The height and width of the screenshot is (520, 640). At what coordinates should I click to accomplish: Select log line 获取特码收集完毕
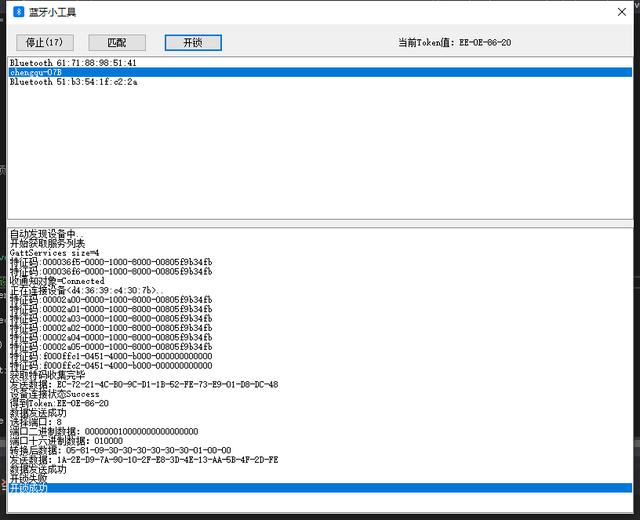[x=320, y=375]
